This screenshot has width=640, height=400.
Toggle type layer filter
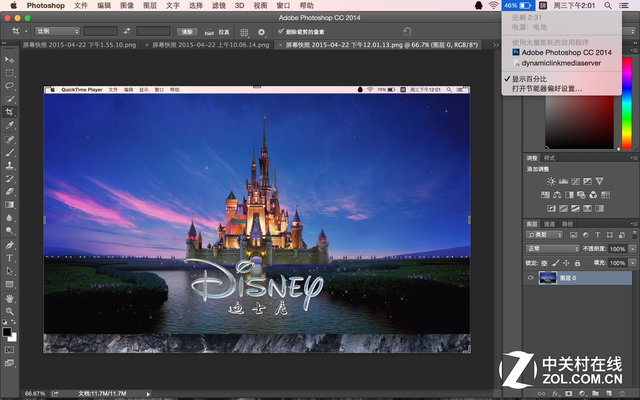click(598, 235)
